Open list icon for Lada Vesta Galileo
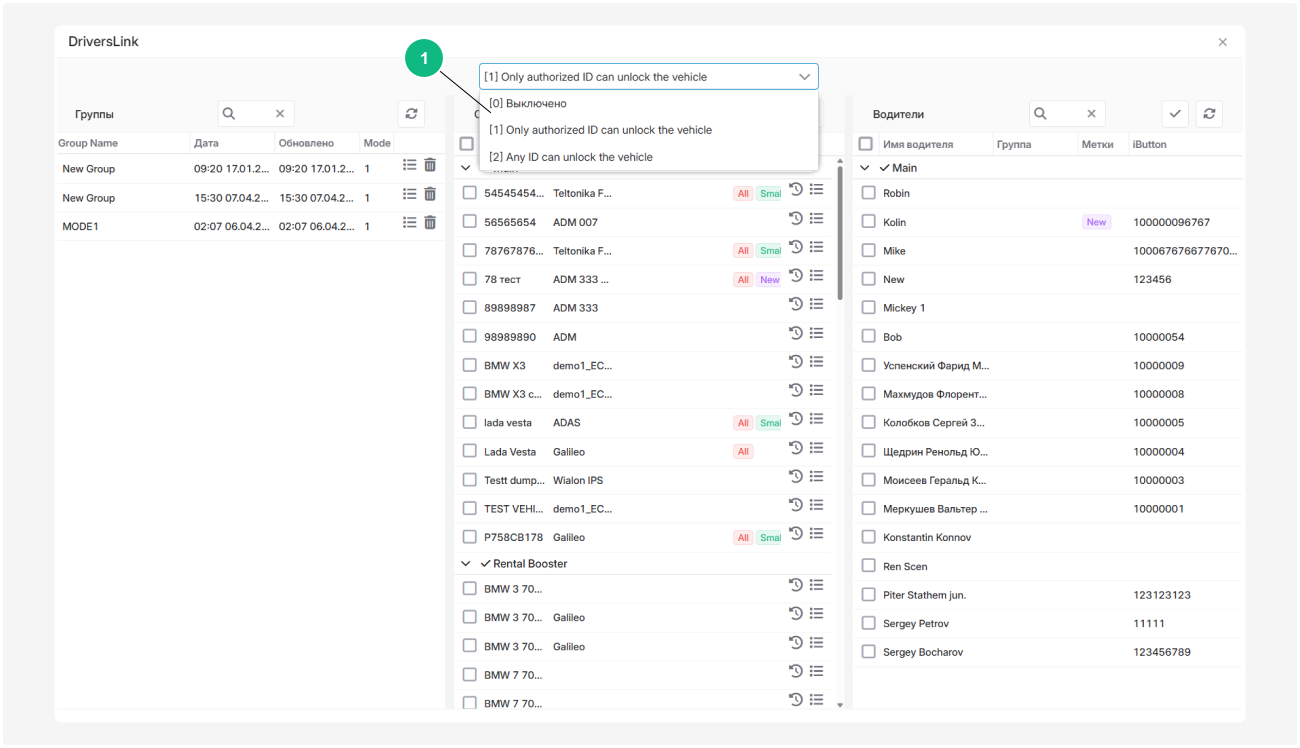1300x748 pixels. tap(817, 449)
